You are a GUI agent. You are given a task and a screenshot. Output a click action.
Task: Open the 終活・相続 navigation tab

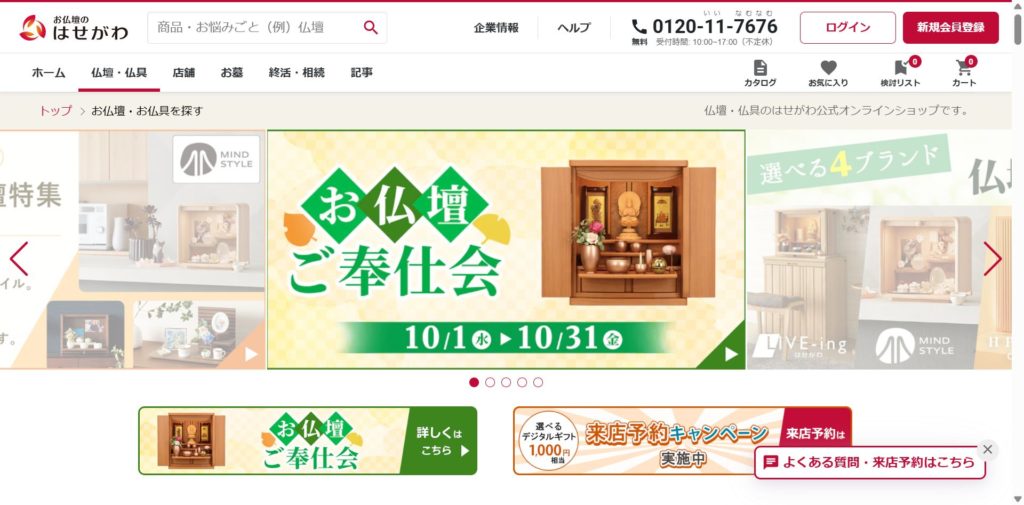click(x=296, y=73)
